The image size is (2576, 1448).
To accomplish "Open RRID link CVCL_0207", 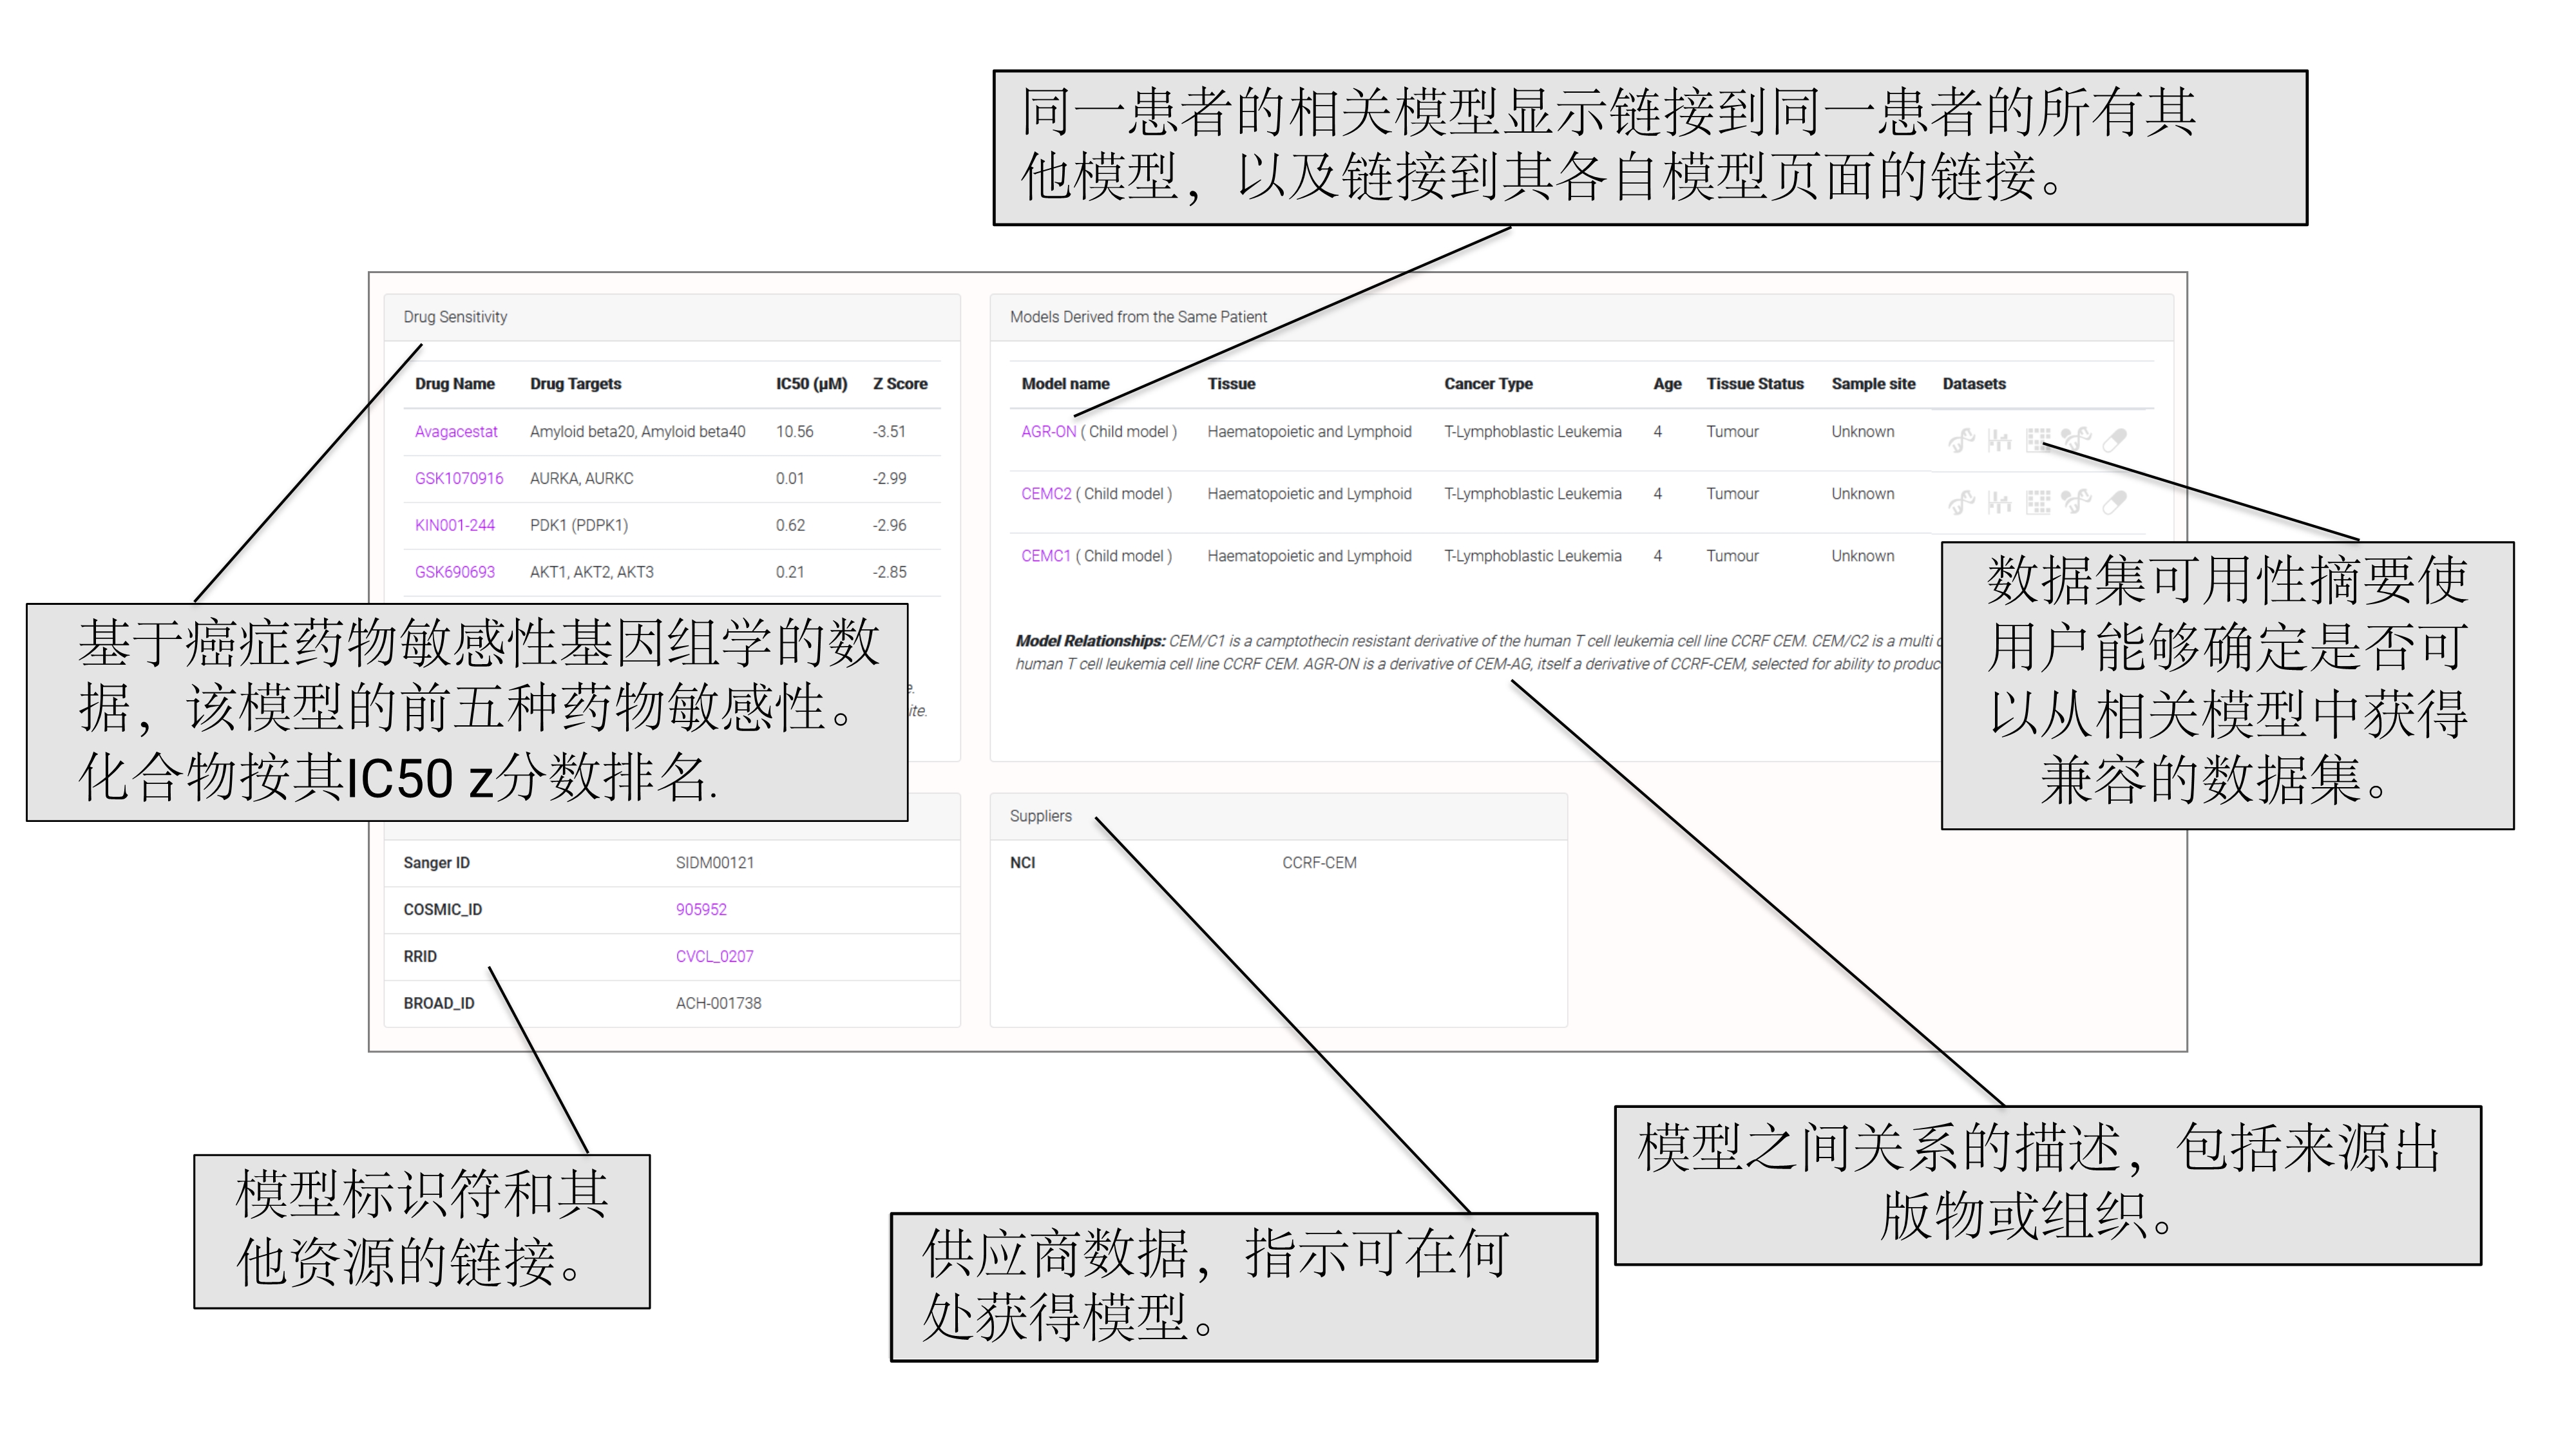I will click(715, 957).
